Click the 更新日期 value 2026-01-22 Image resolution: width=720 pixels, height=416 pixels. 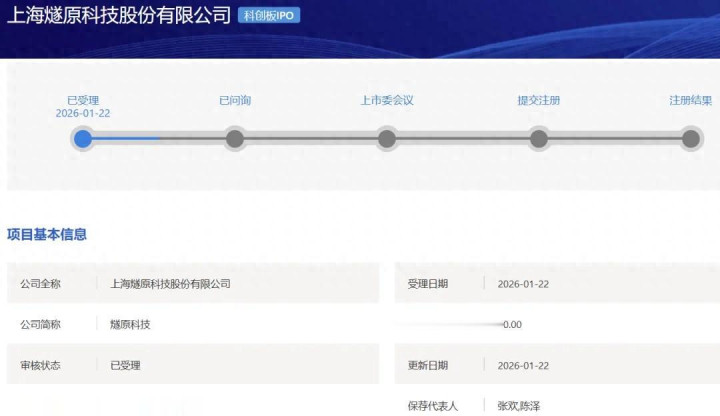[x=523, y=366]
